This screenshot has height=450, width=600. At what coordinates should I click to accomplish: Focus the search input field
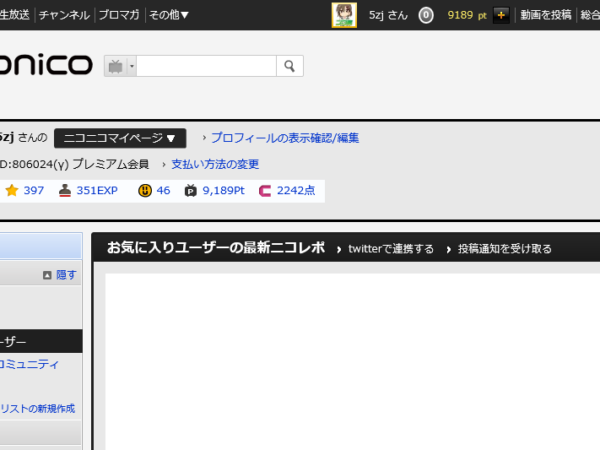click(206, 66)
